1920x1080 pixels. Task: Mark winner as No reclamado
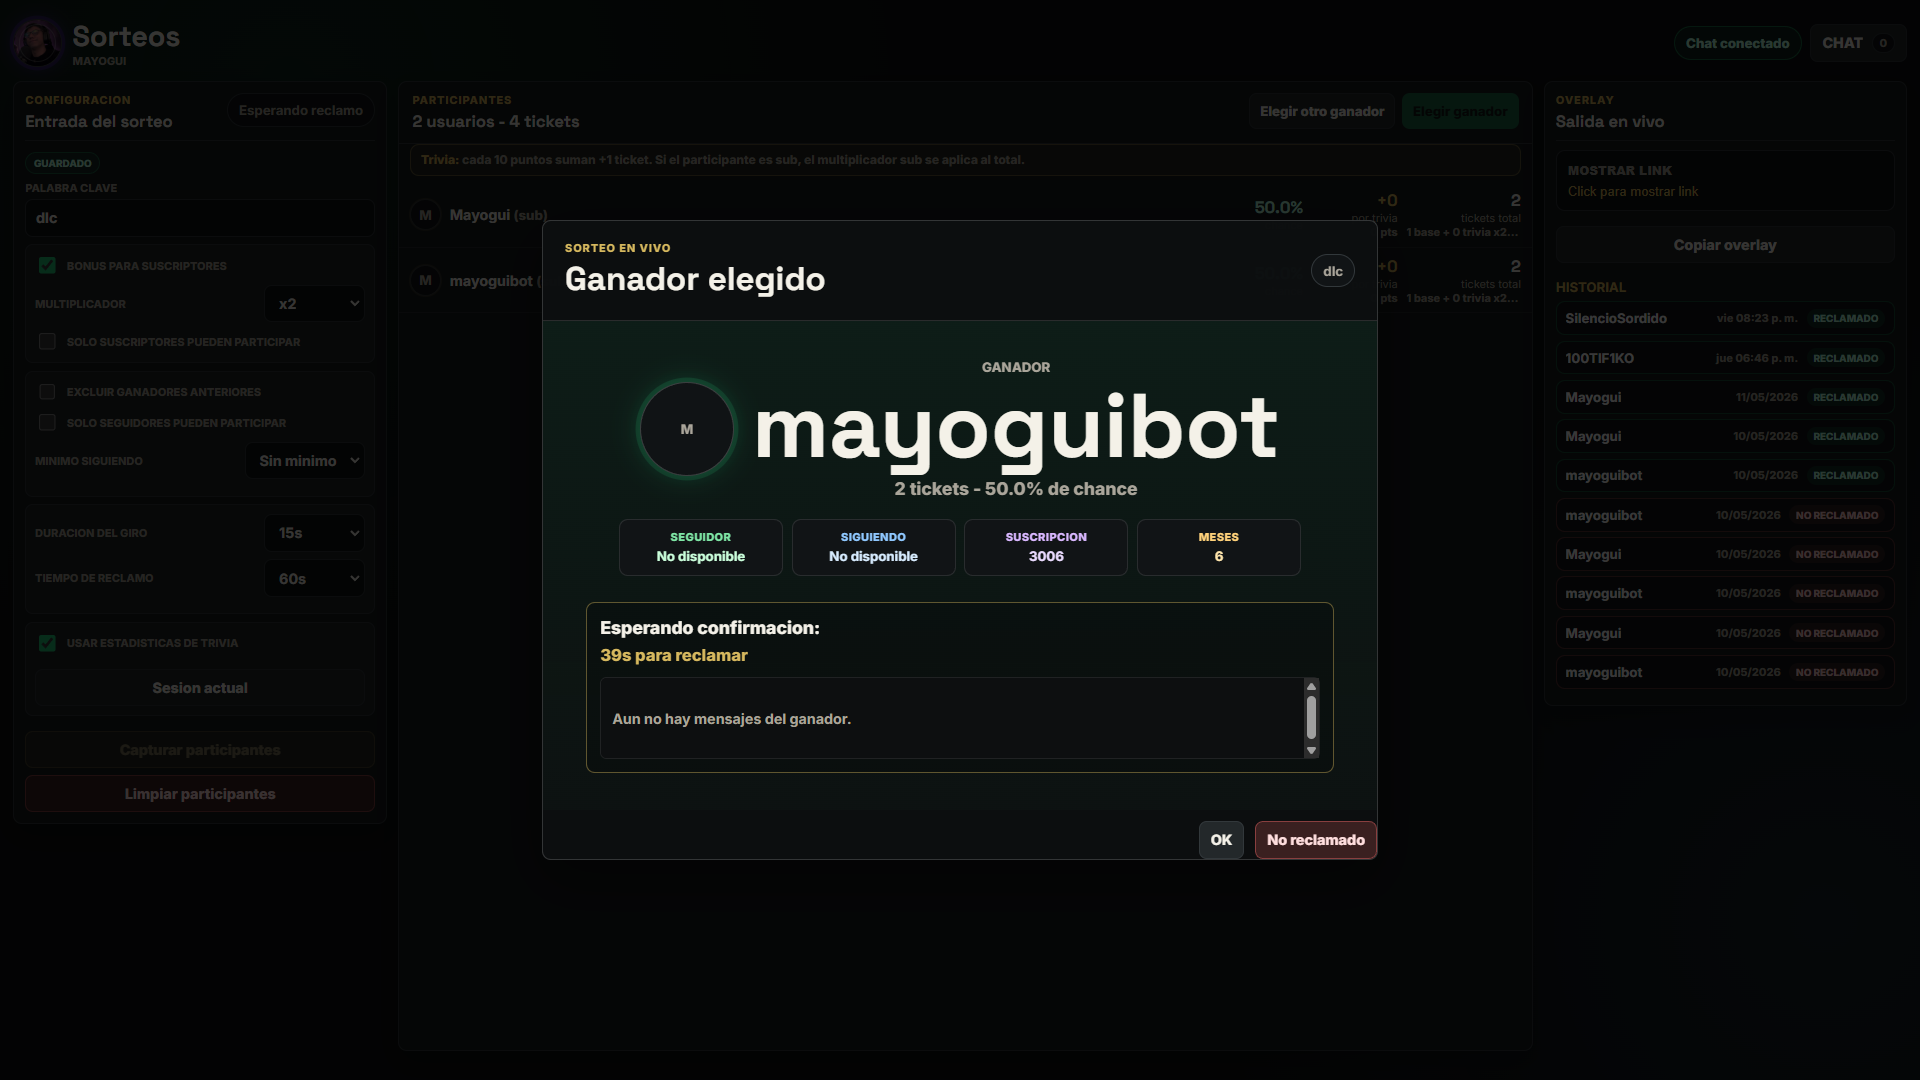pyautogui.click(x=1316, y=840)
